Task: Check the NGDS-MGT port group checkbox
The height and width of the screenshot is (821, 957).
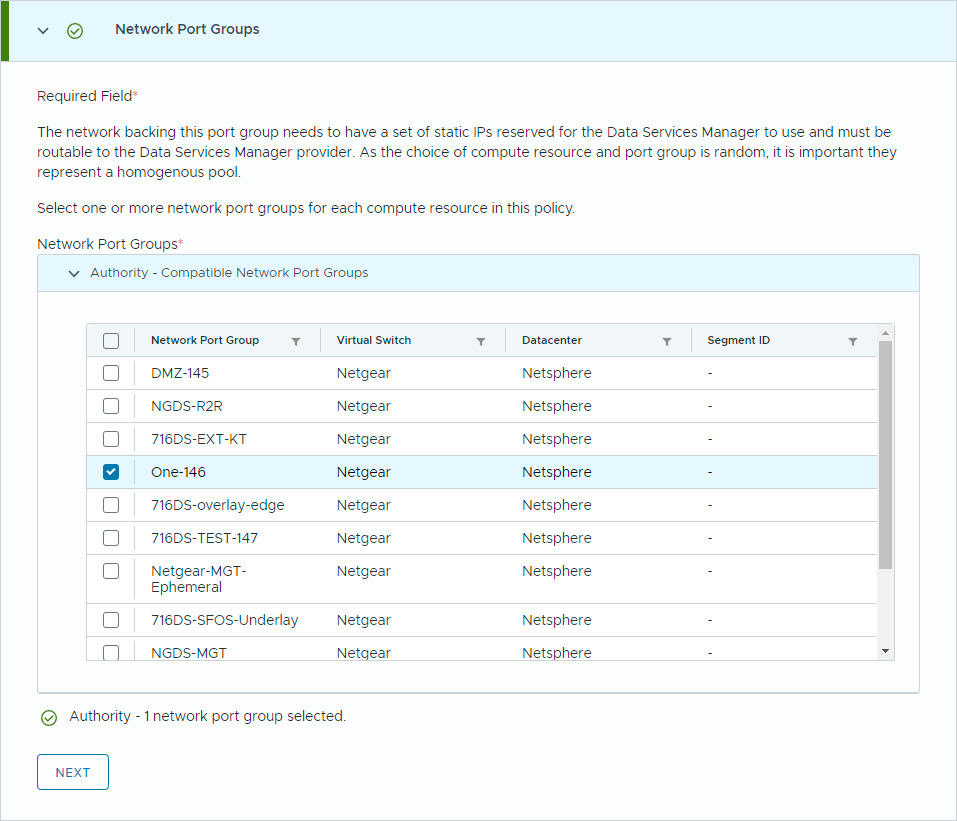Action: (x=111, y=653)
